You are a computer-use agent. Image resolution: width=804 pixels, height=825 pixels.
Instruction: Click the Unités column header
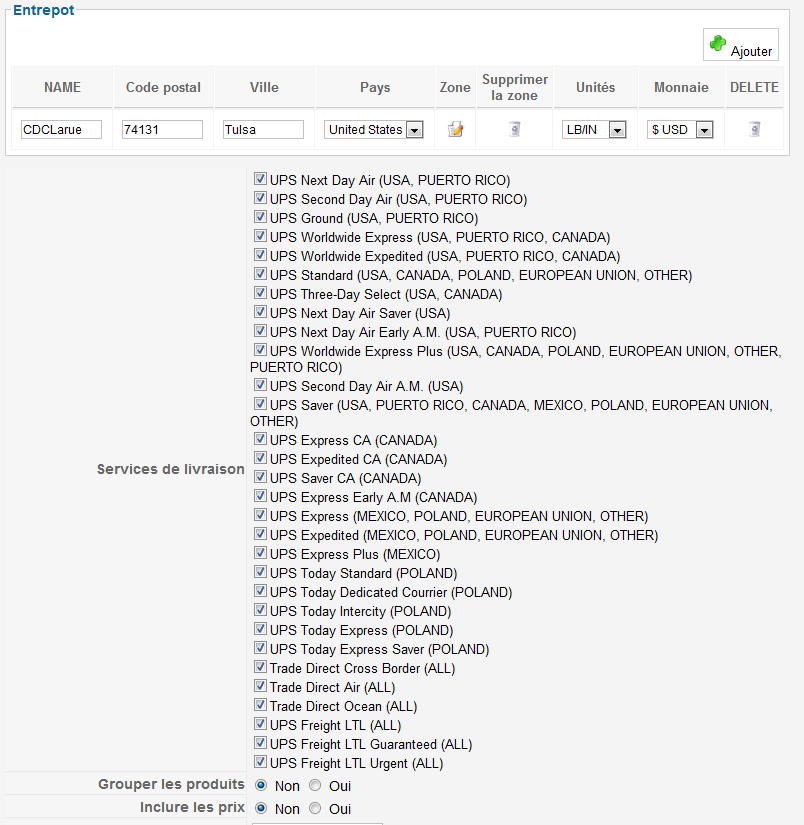(x=595, y=87)
